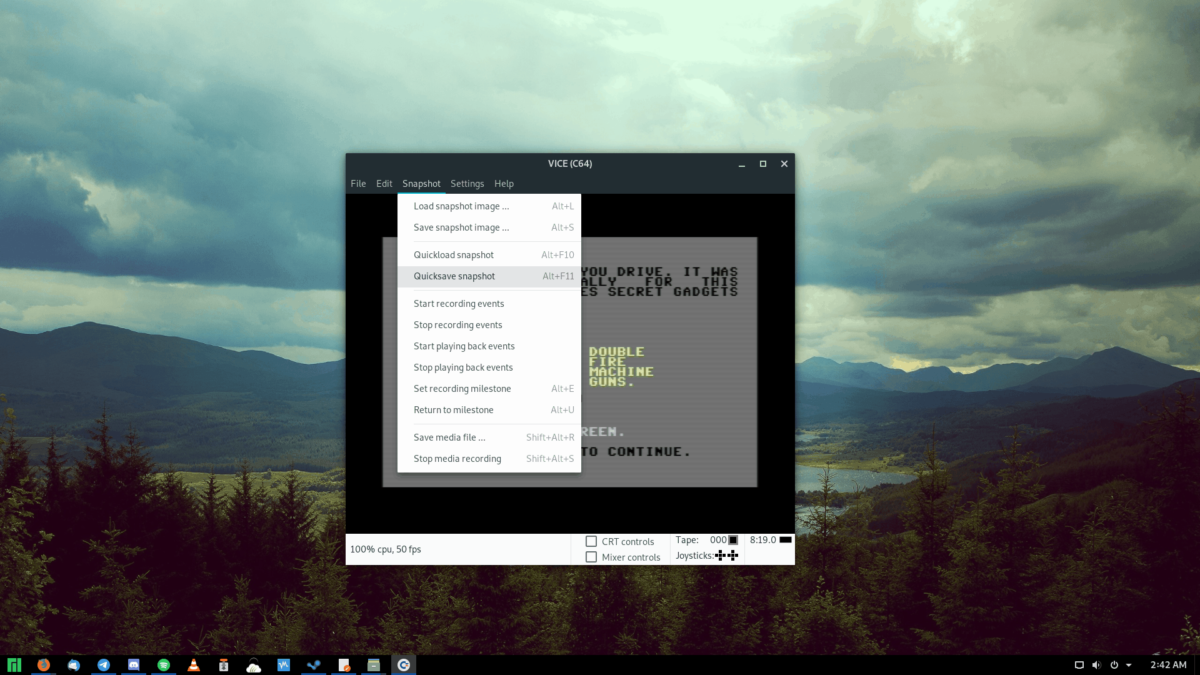The width and height of the screenshot is (1200, 675).
Task: Open the system monitor taskbar icon
Action: [x=284, y=665]
